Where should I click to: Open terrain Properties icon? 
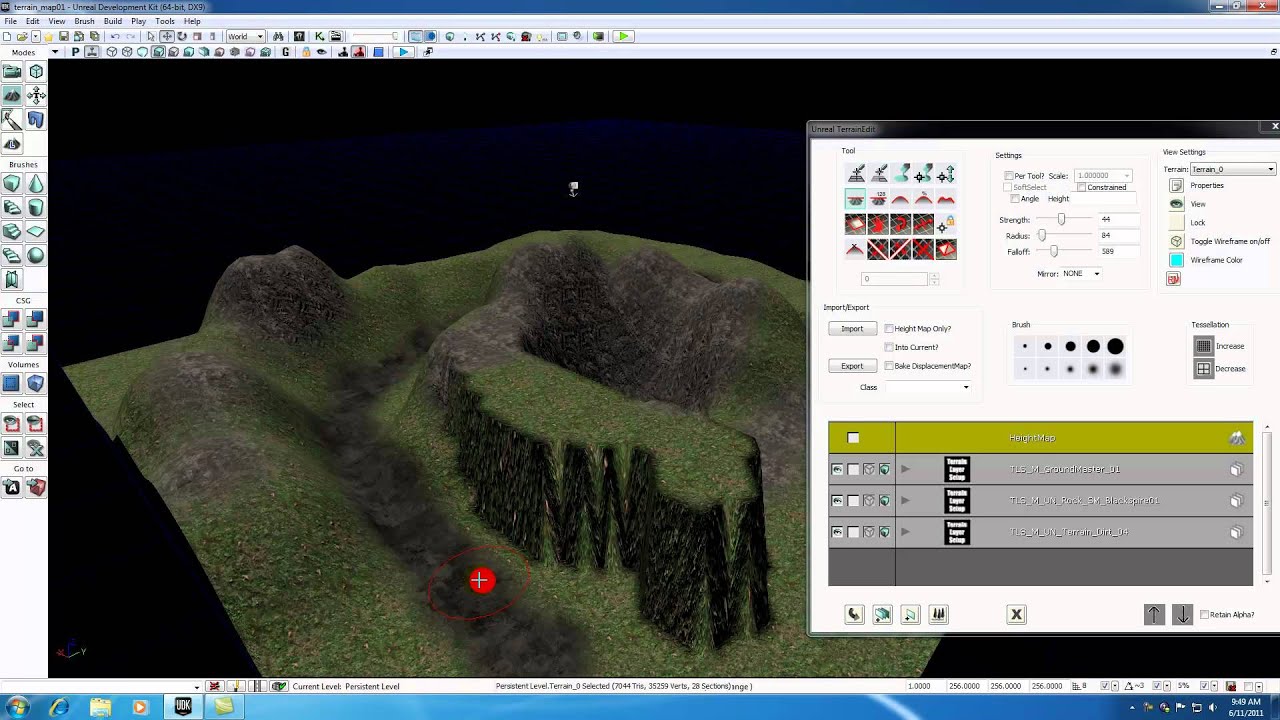point(1176,186)
